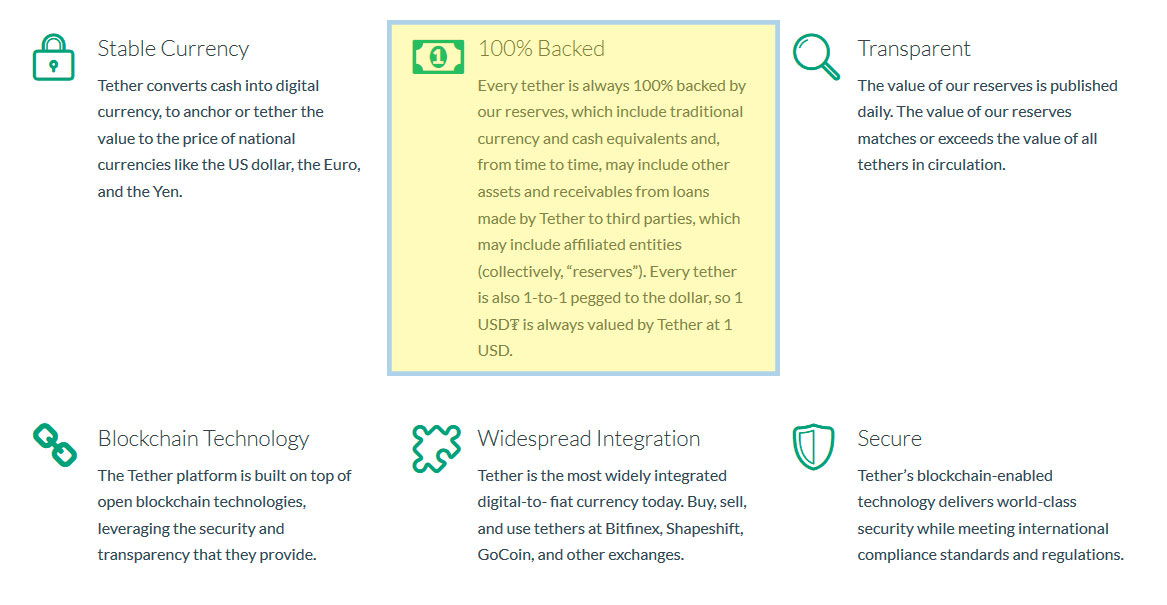The width and height of the screenshot is (1167, 605).
Task: Click the dollar bill icon
Action: pyautogui.click(x=438, y=57)
